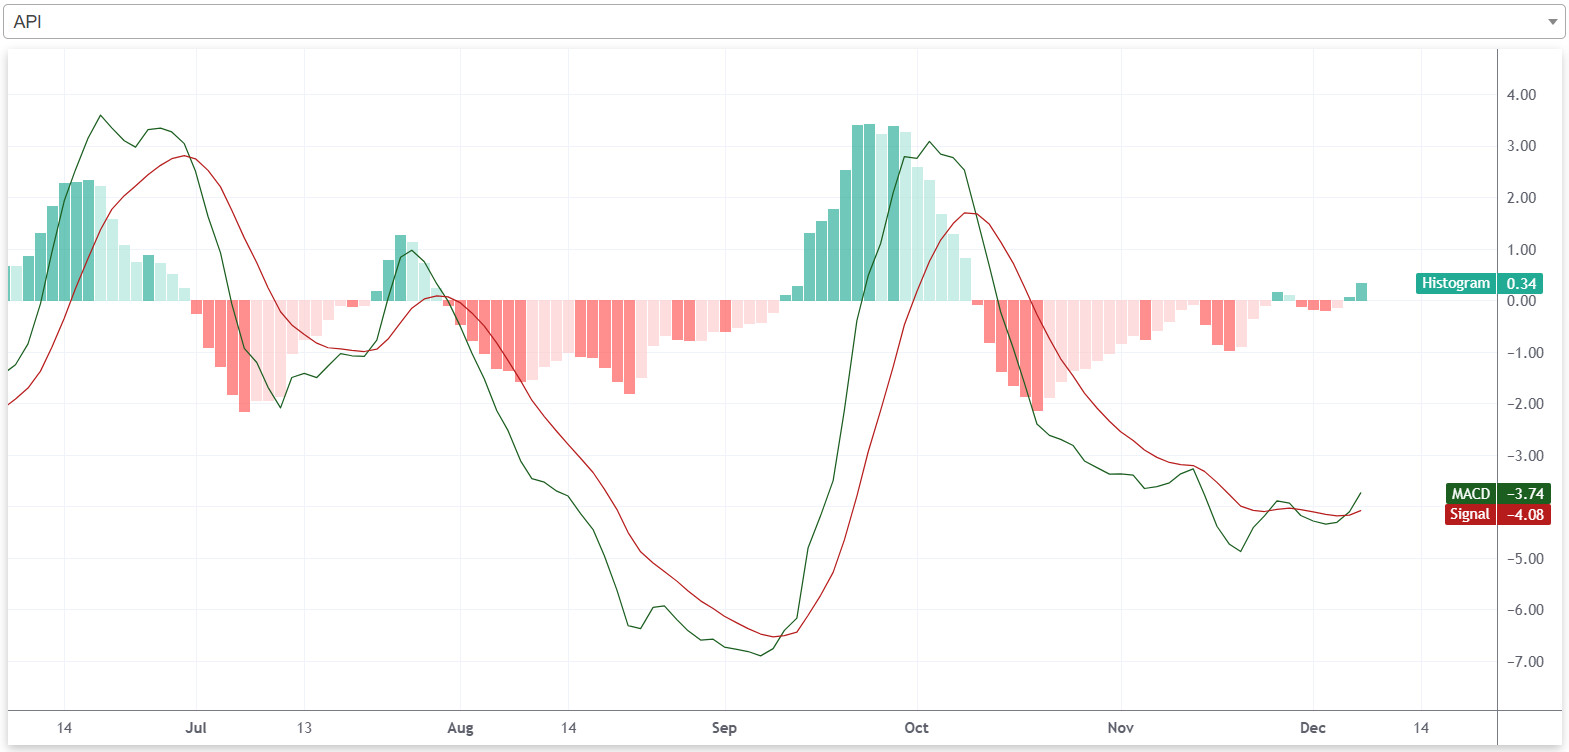Select the Histogram label tag
The image size is (1569, 752).
(1456, 283)
